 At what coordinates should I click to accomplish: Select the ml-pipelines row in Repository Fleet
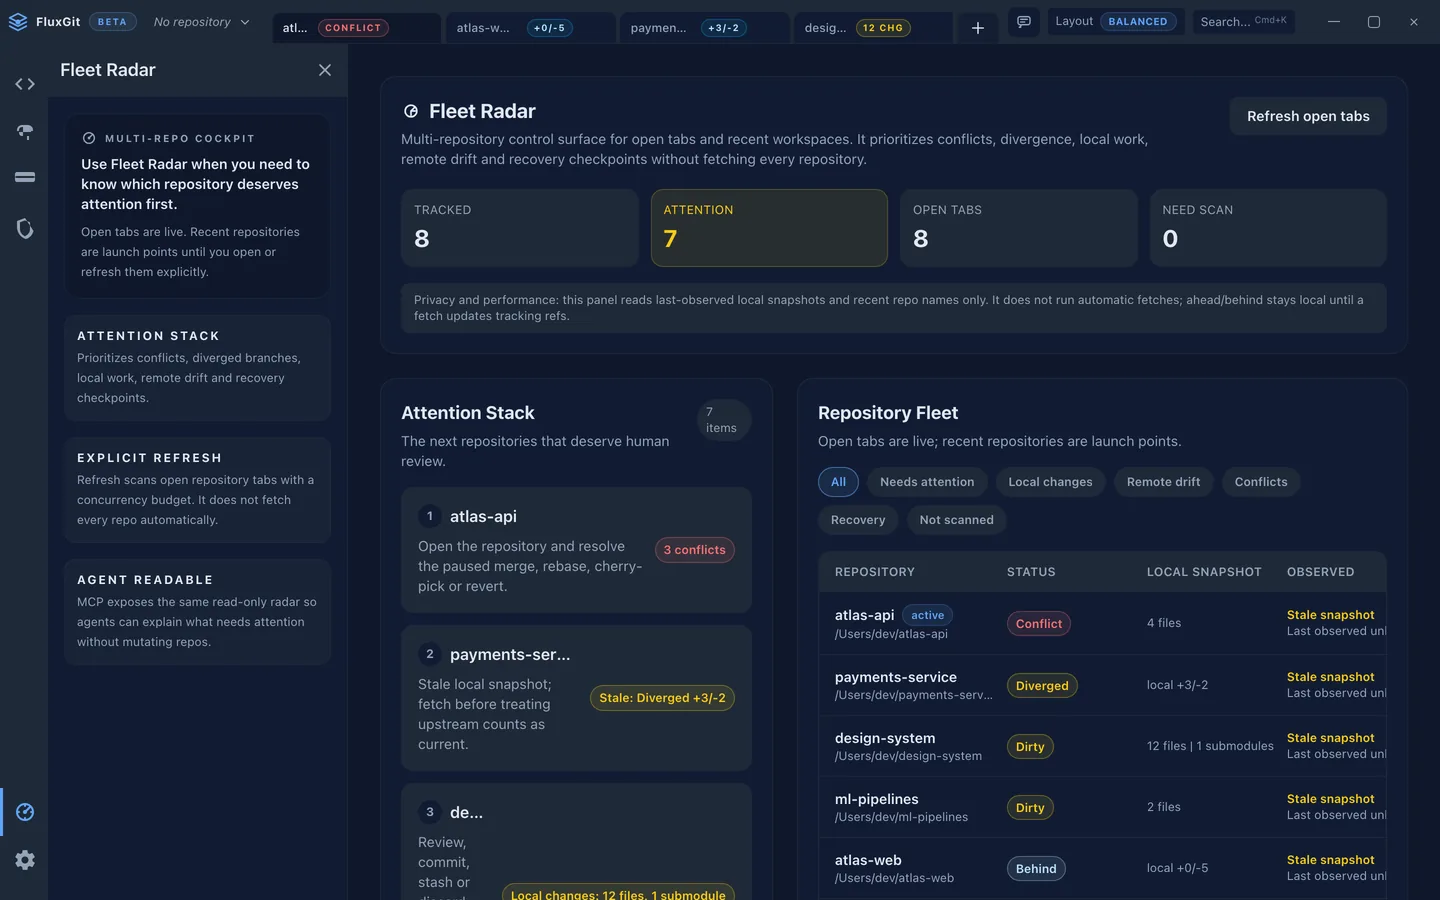tap(1102, 808)
